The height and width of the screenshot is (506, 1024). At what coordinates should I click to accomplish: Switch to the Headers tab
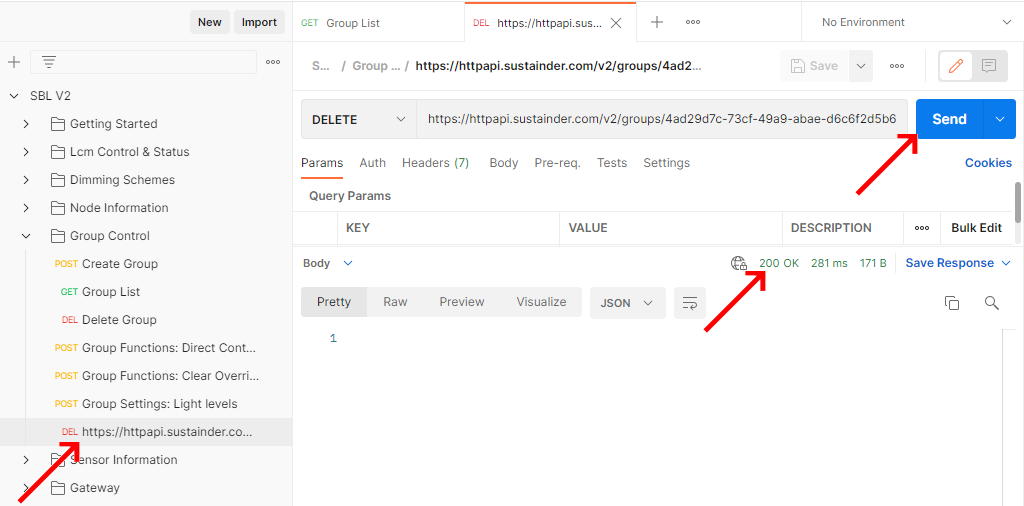tap(435, 163)
